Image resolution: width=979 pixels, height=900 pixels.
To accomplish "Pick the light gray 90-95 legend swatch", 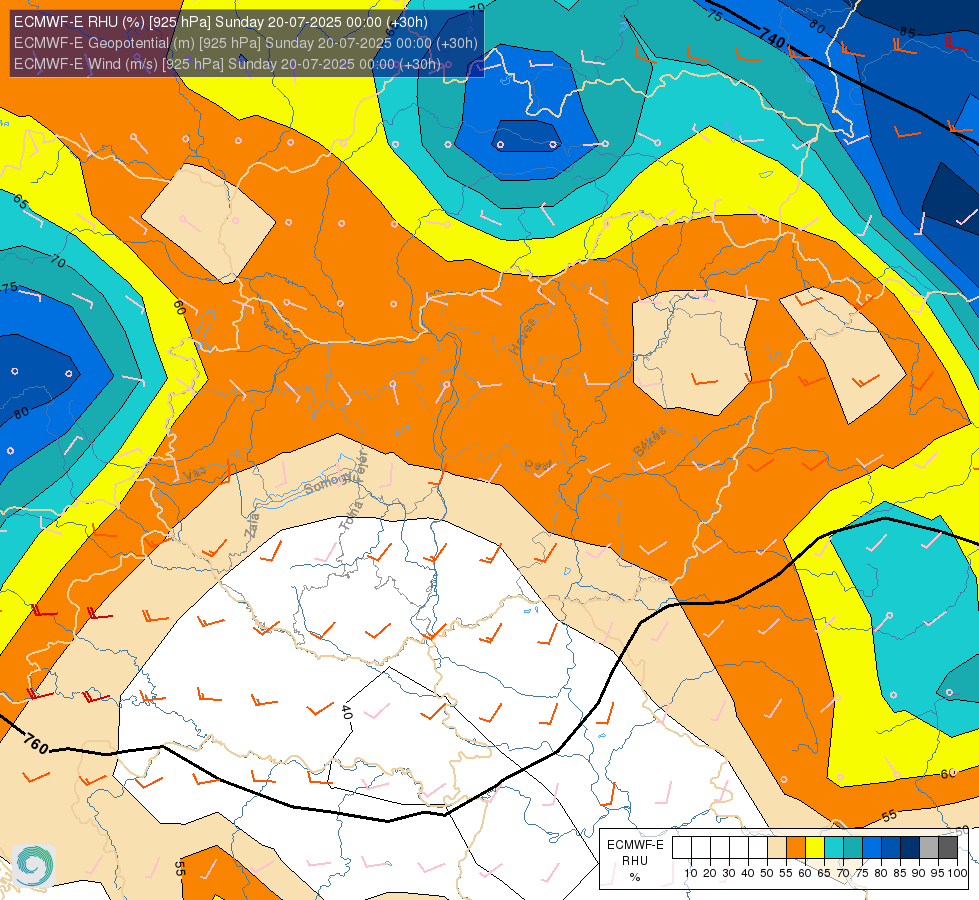I will pos(929,848).
